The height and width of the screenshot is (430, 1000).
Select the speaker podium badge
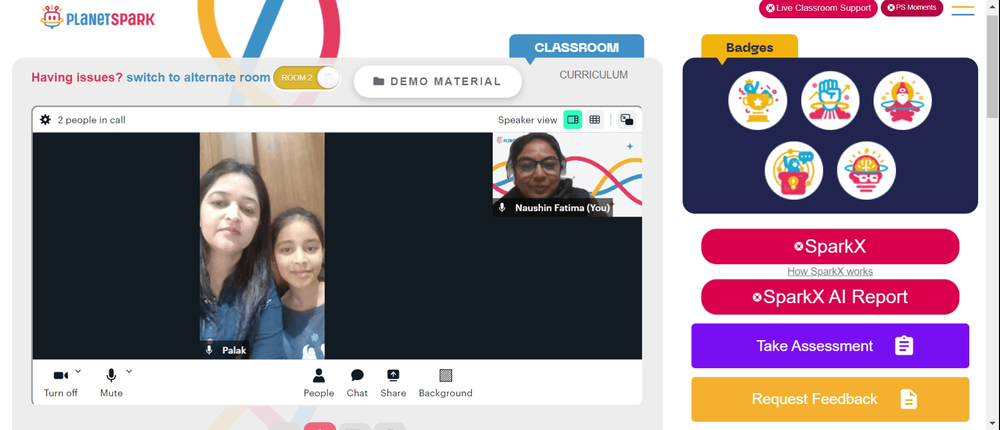(x=794, y=170)
